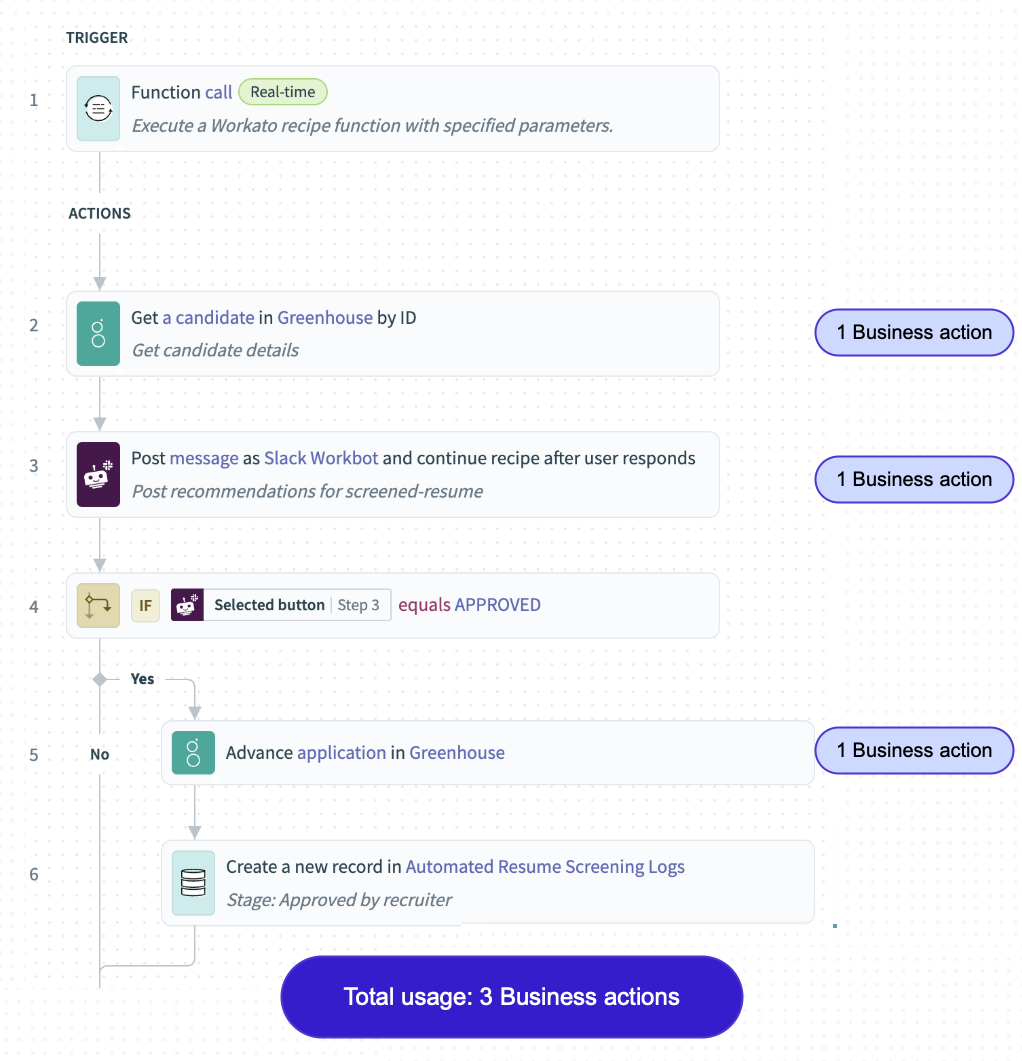Screen dimensions: 1022x1061
Task: Click the database icon on step 6
Action: click(193, 882)
